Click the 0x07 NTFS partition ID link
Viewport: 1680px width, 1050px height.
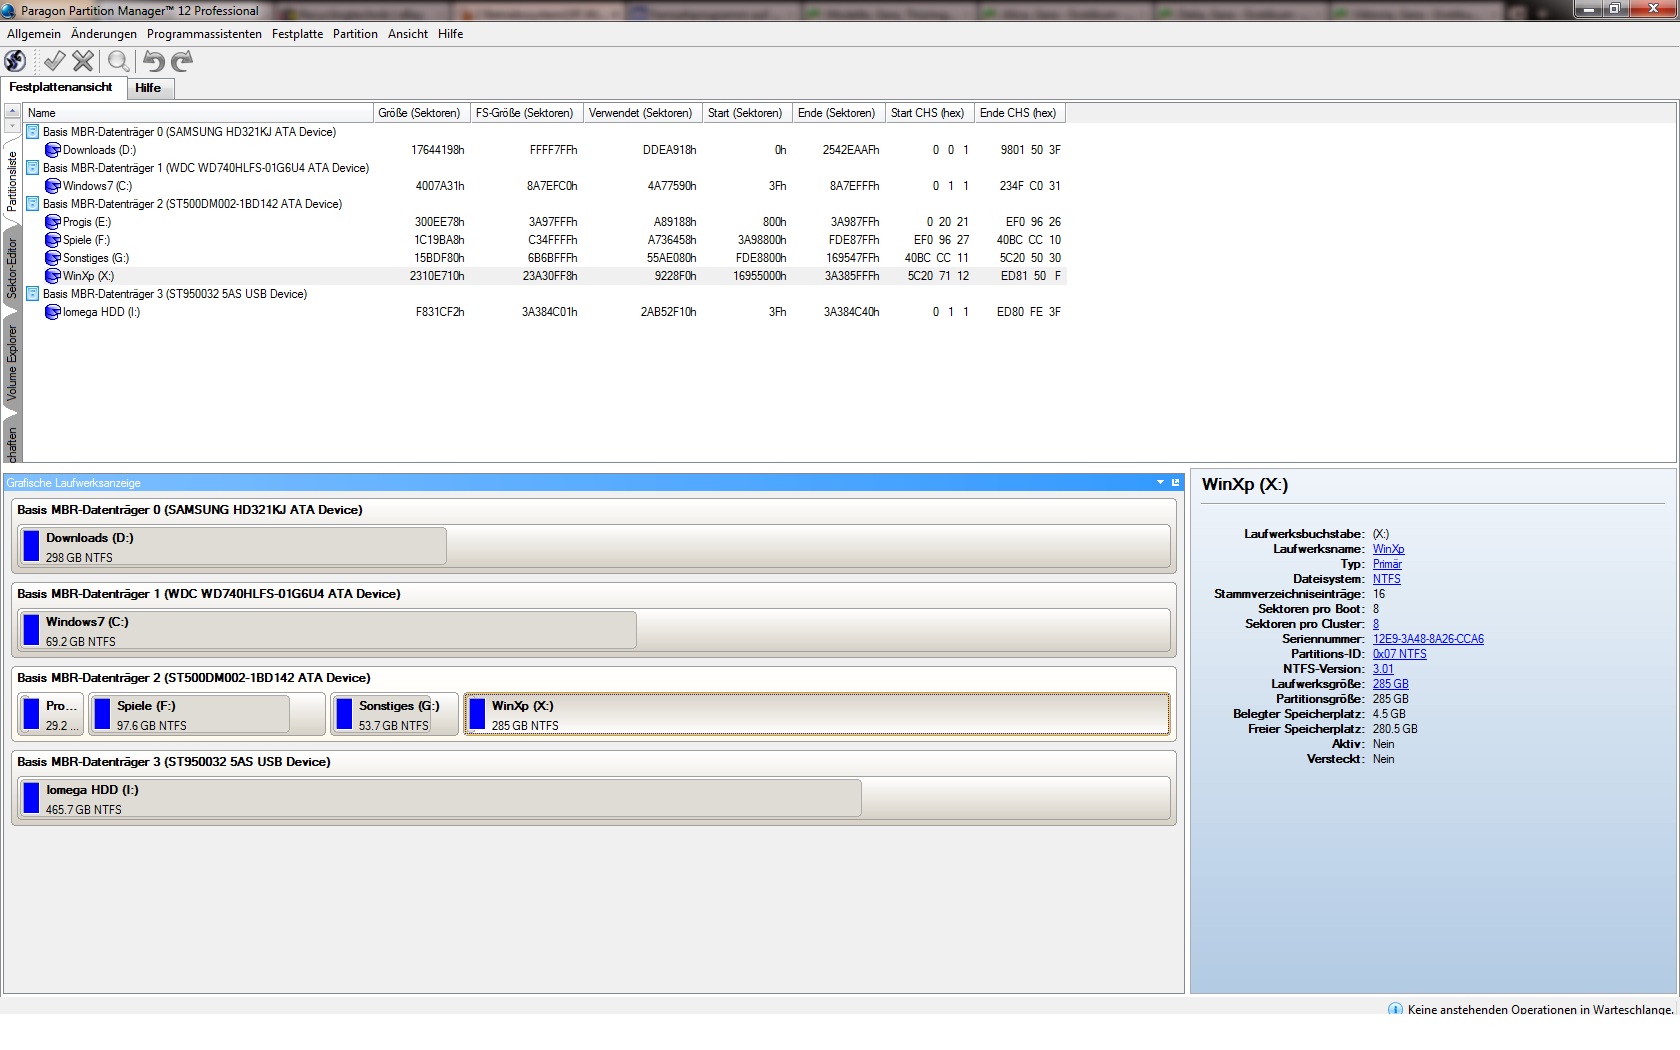1399,654
